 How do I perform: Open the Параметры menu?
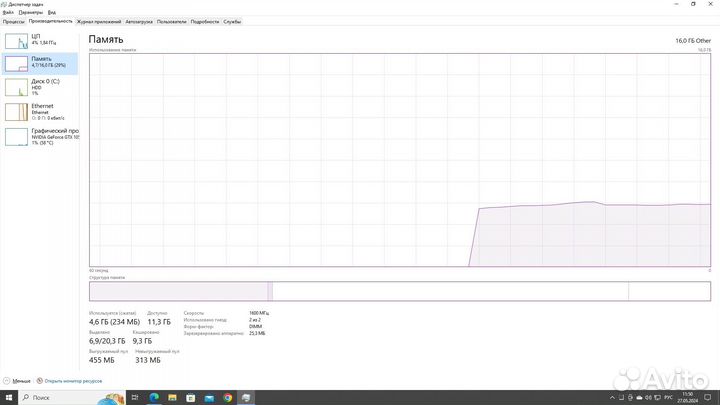30,12
